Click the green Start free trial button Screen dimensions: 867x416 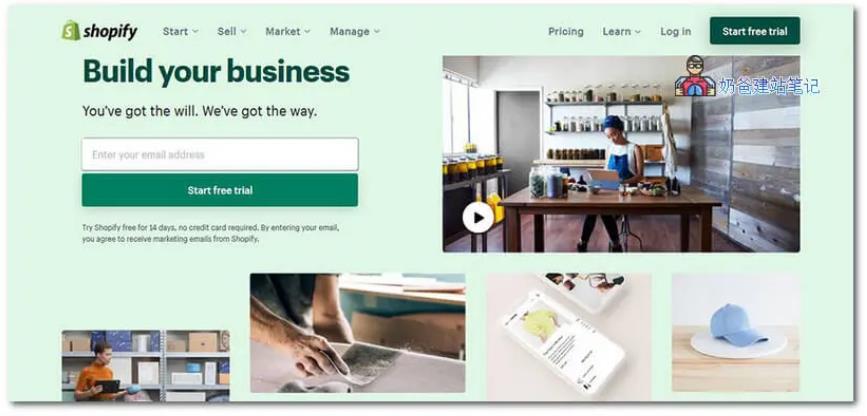[x=220, y=190]
